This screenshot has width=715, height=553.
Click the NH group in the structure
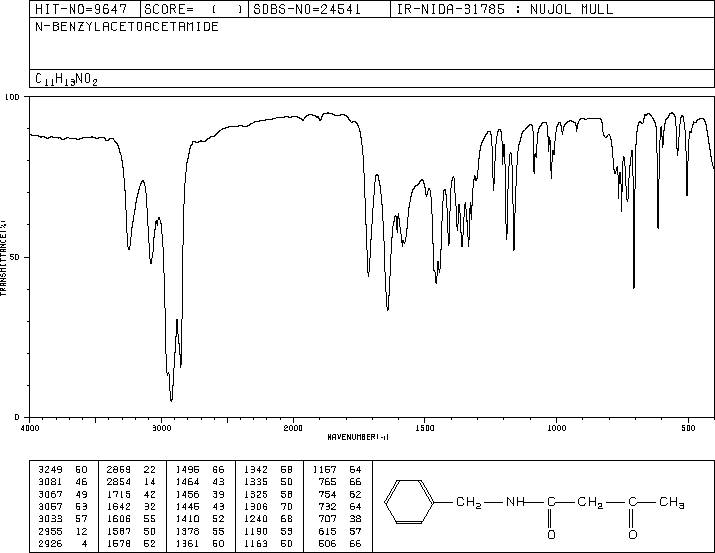pyautogui.click(x=515, y=502)
